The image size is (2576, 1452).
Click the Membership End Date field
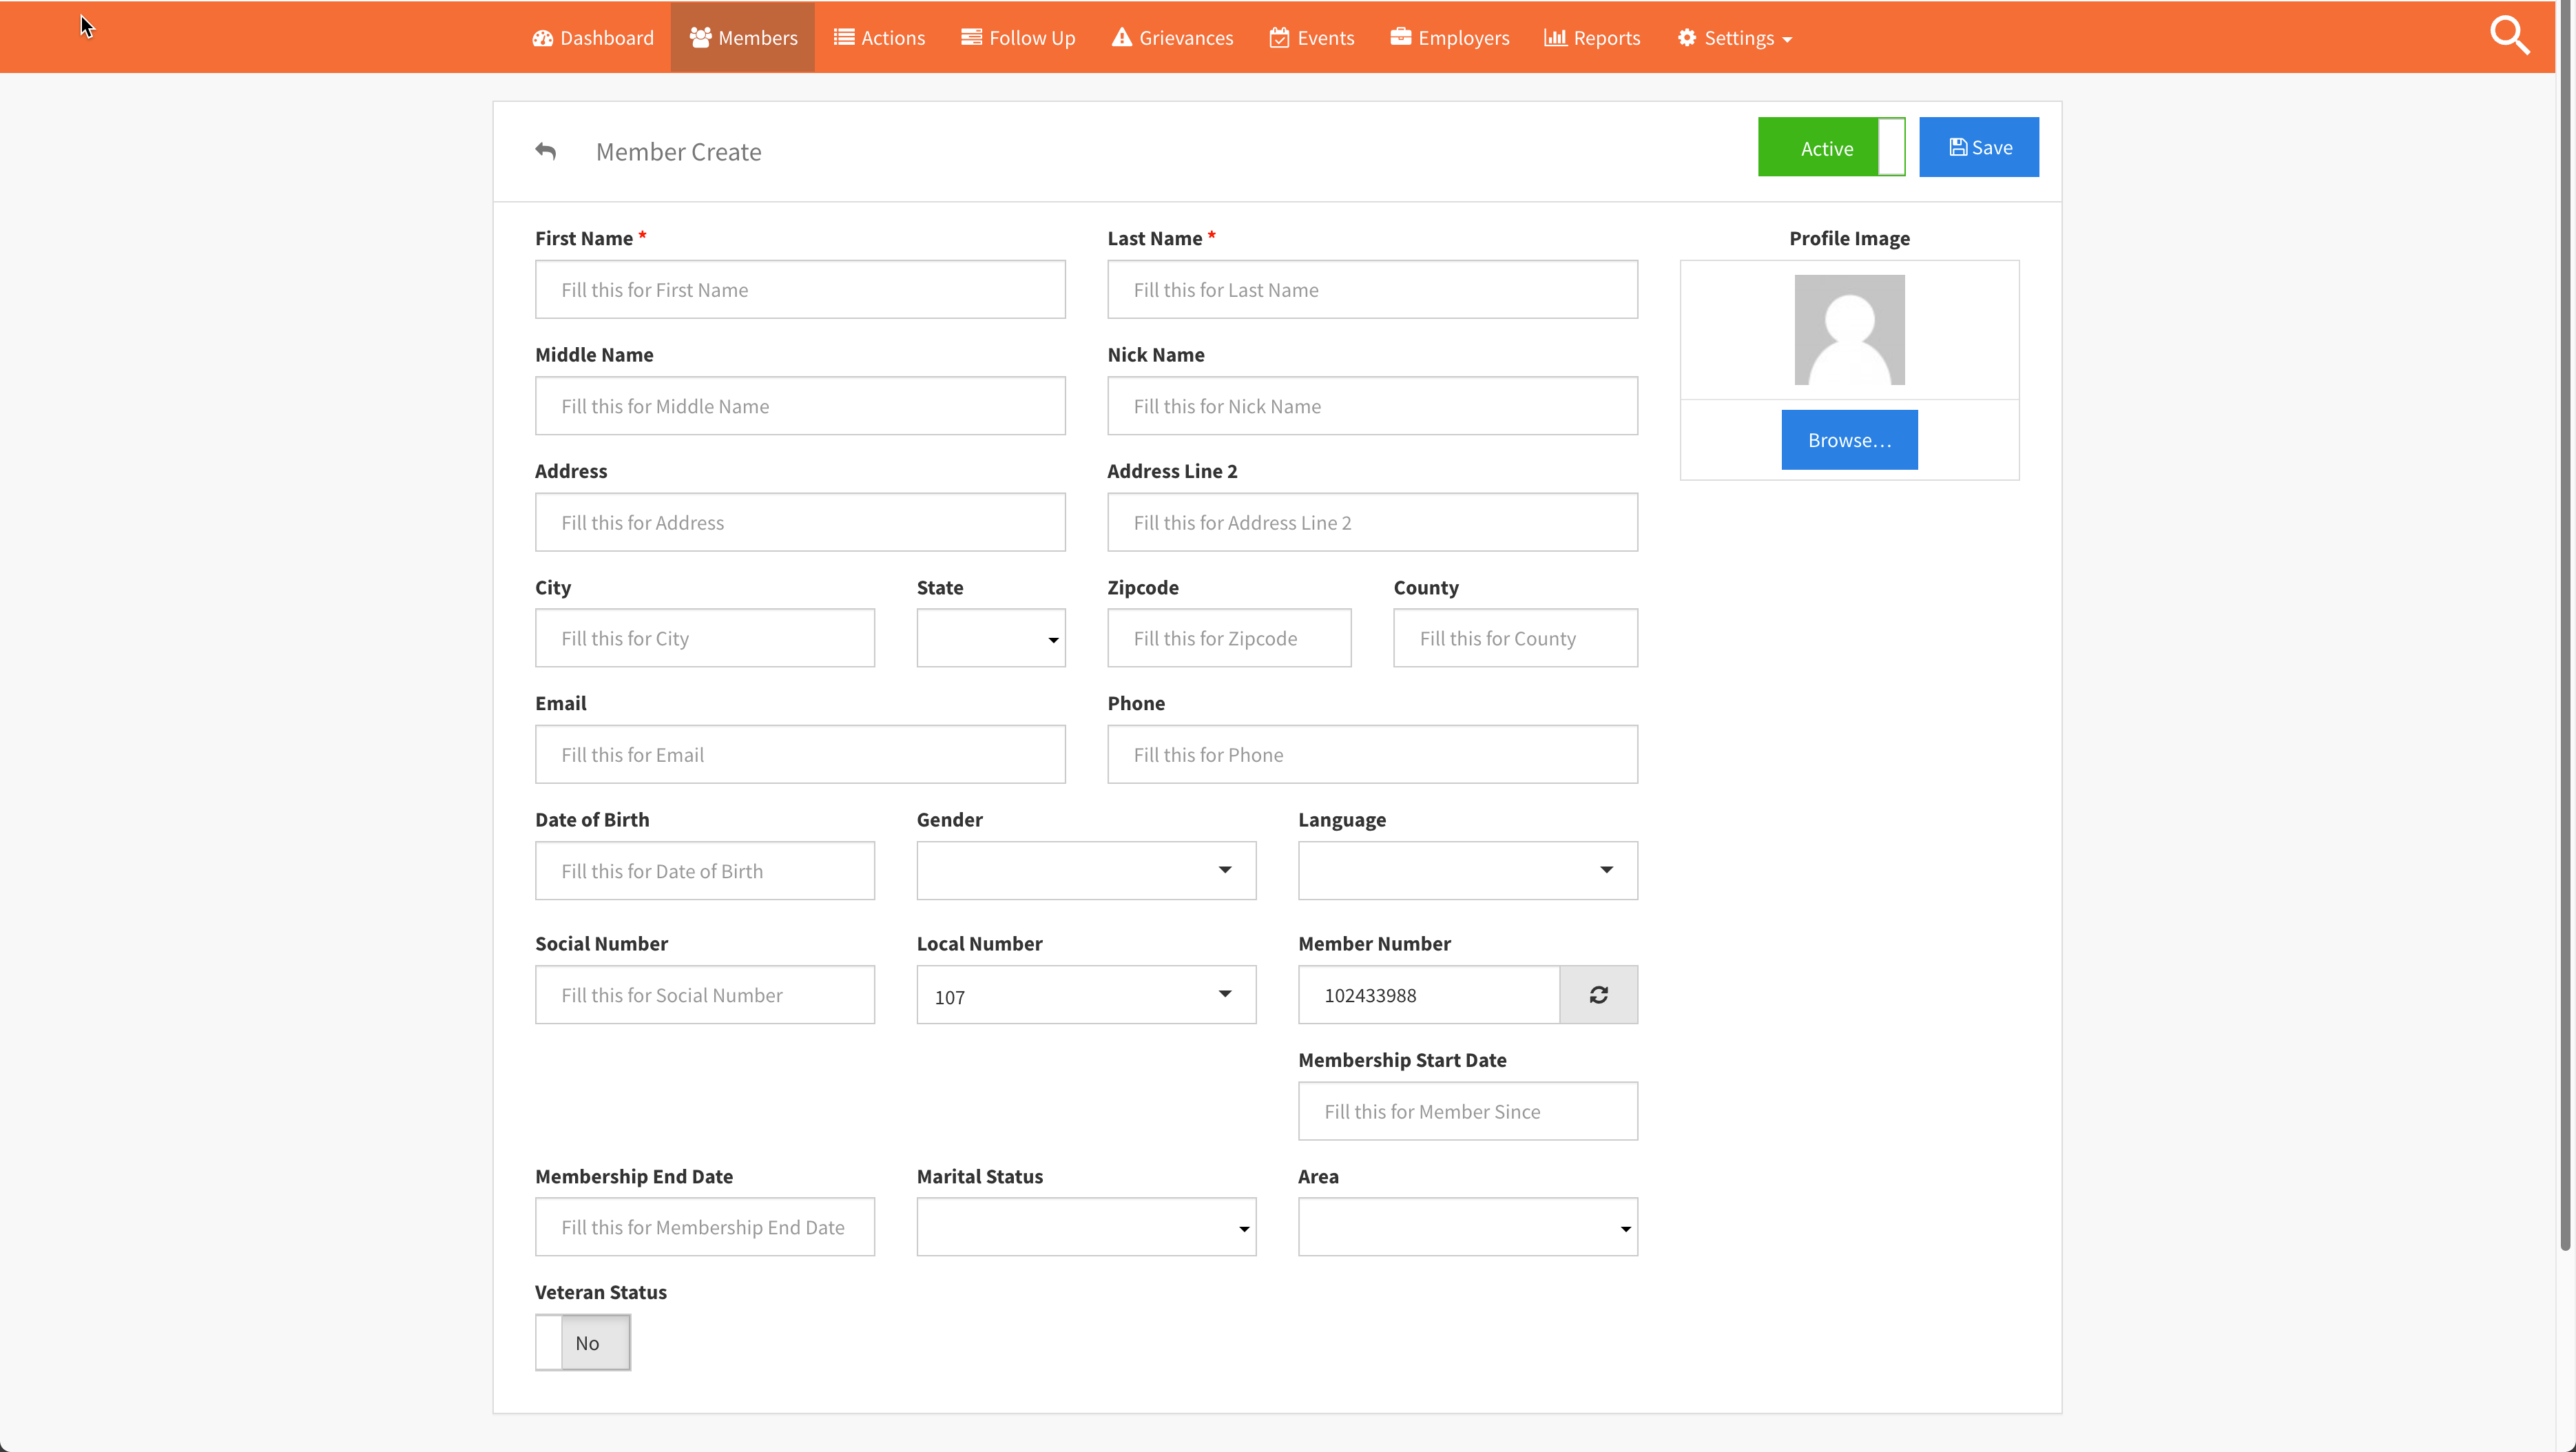pyautogui.click(x=705, y=1226)
